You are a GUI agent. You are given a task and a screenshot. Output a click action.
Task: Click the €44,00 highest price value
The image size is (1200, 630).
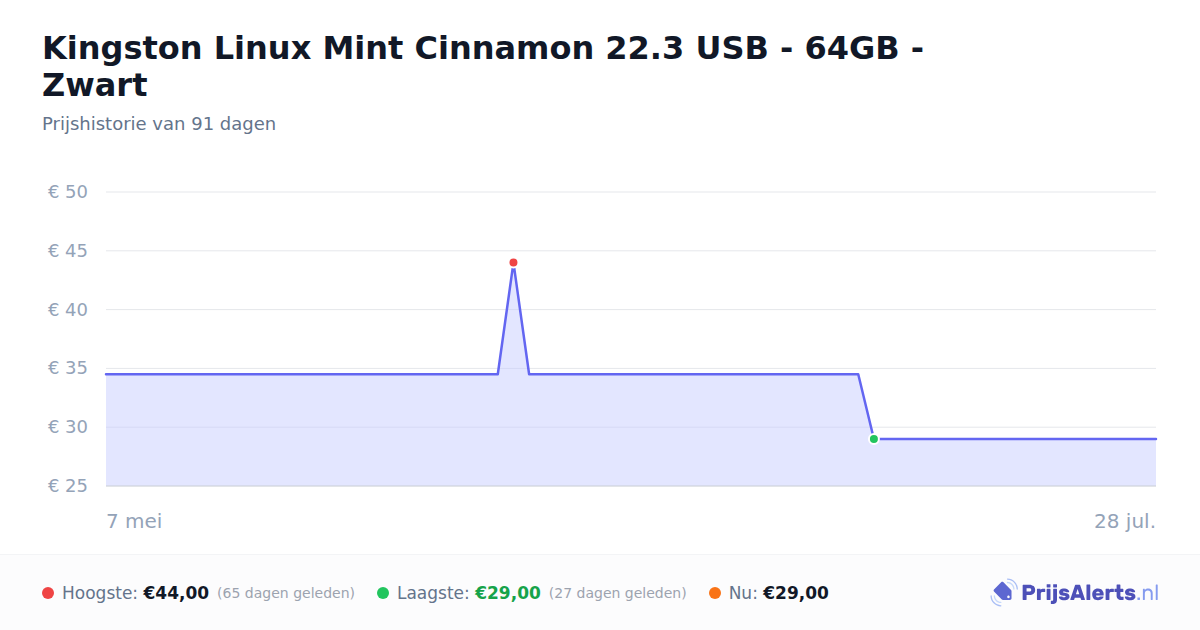pyautogui.click(x=176, y=593)
